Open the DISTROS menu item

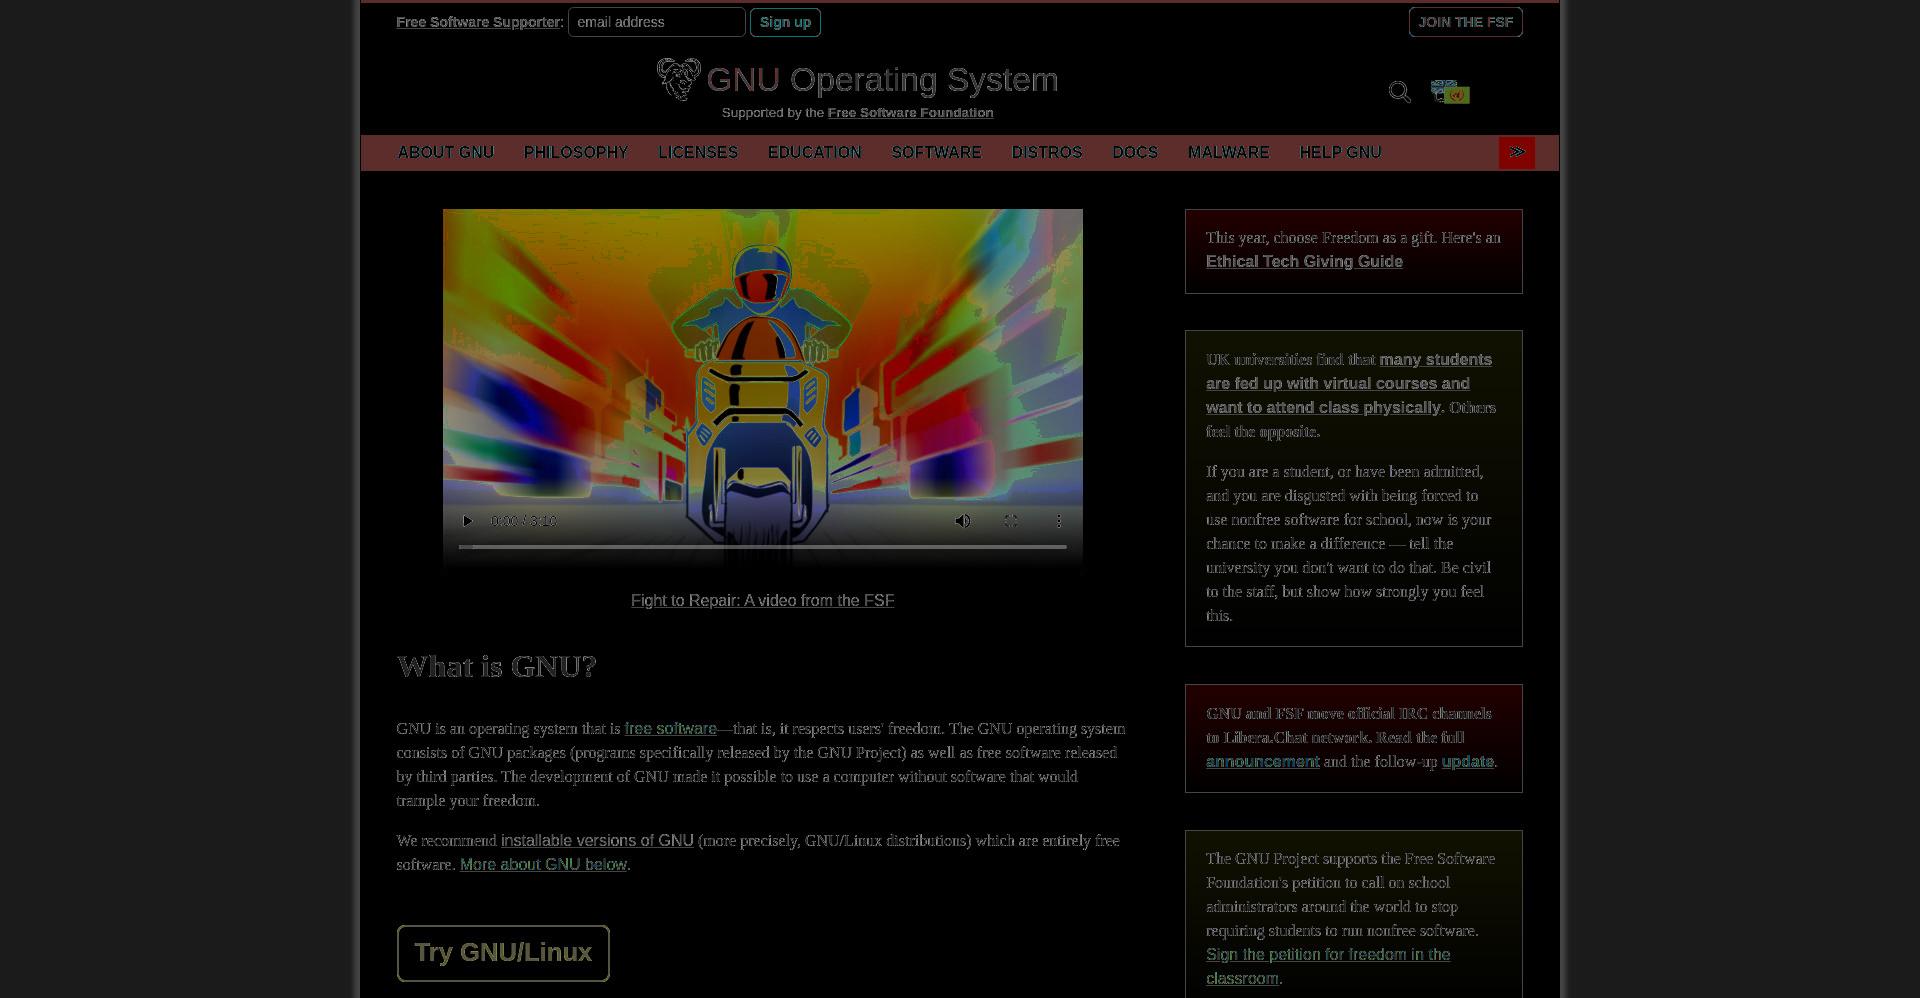click(x=1047, y=152)
